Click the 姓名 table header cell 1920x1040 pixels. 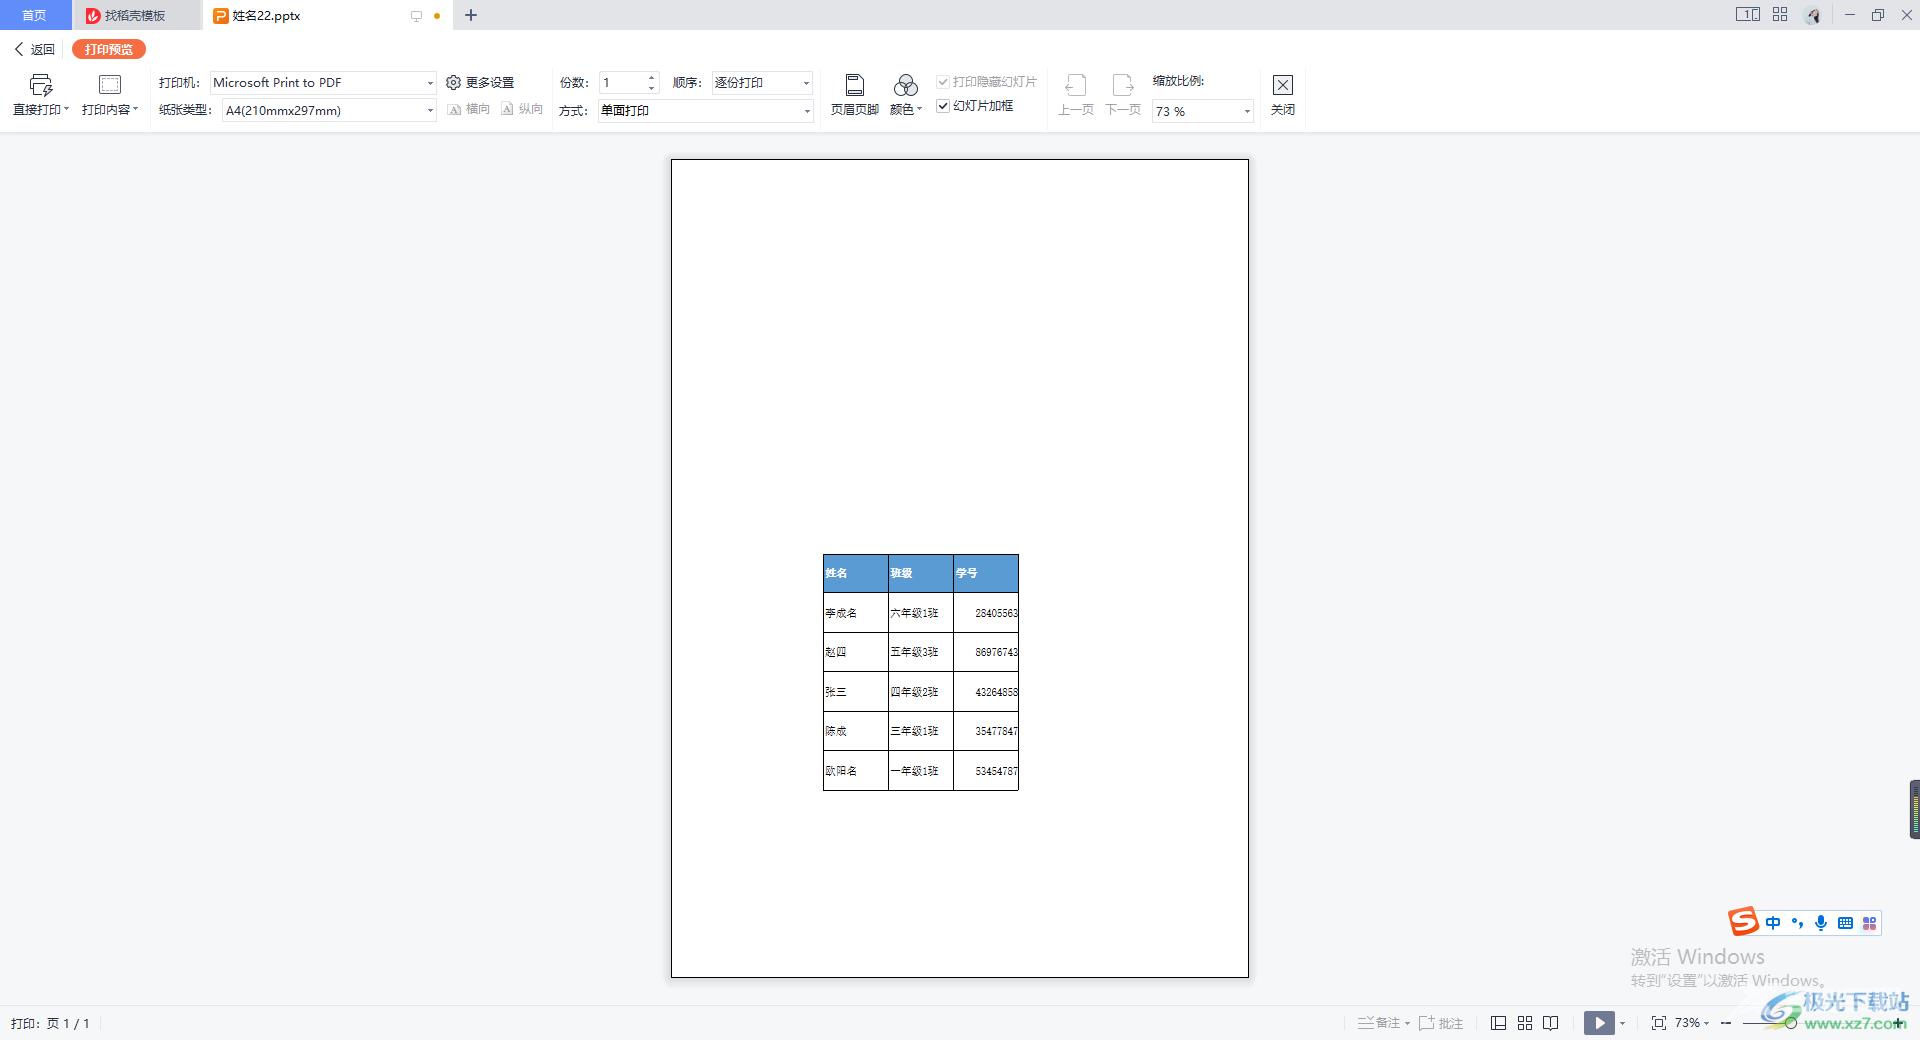tap(856, 573)
